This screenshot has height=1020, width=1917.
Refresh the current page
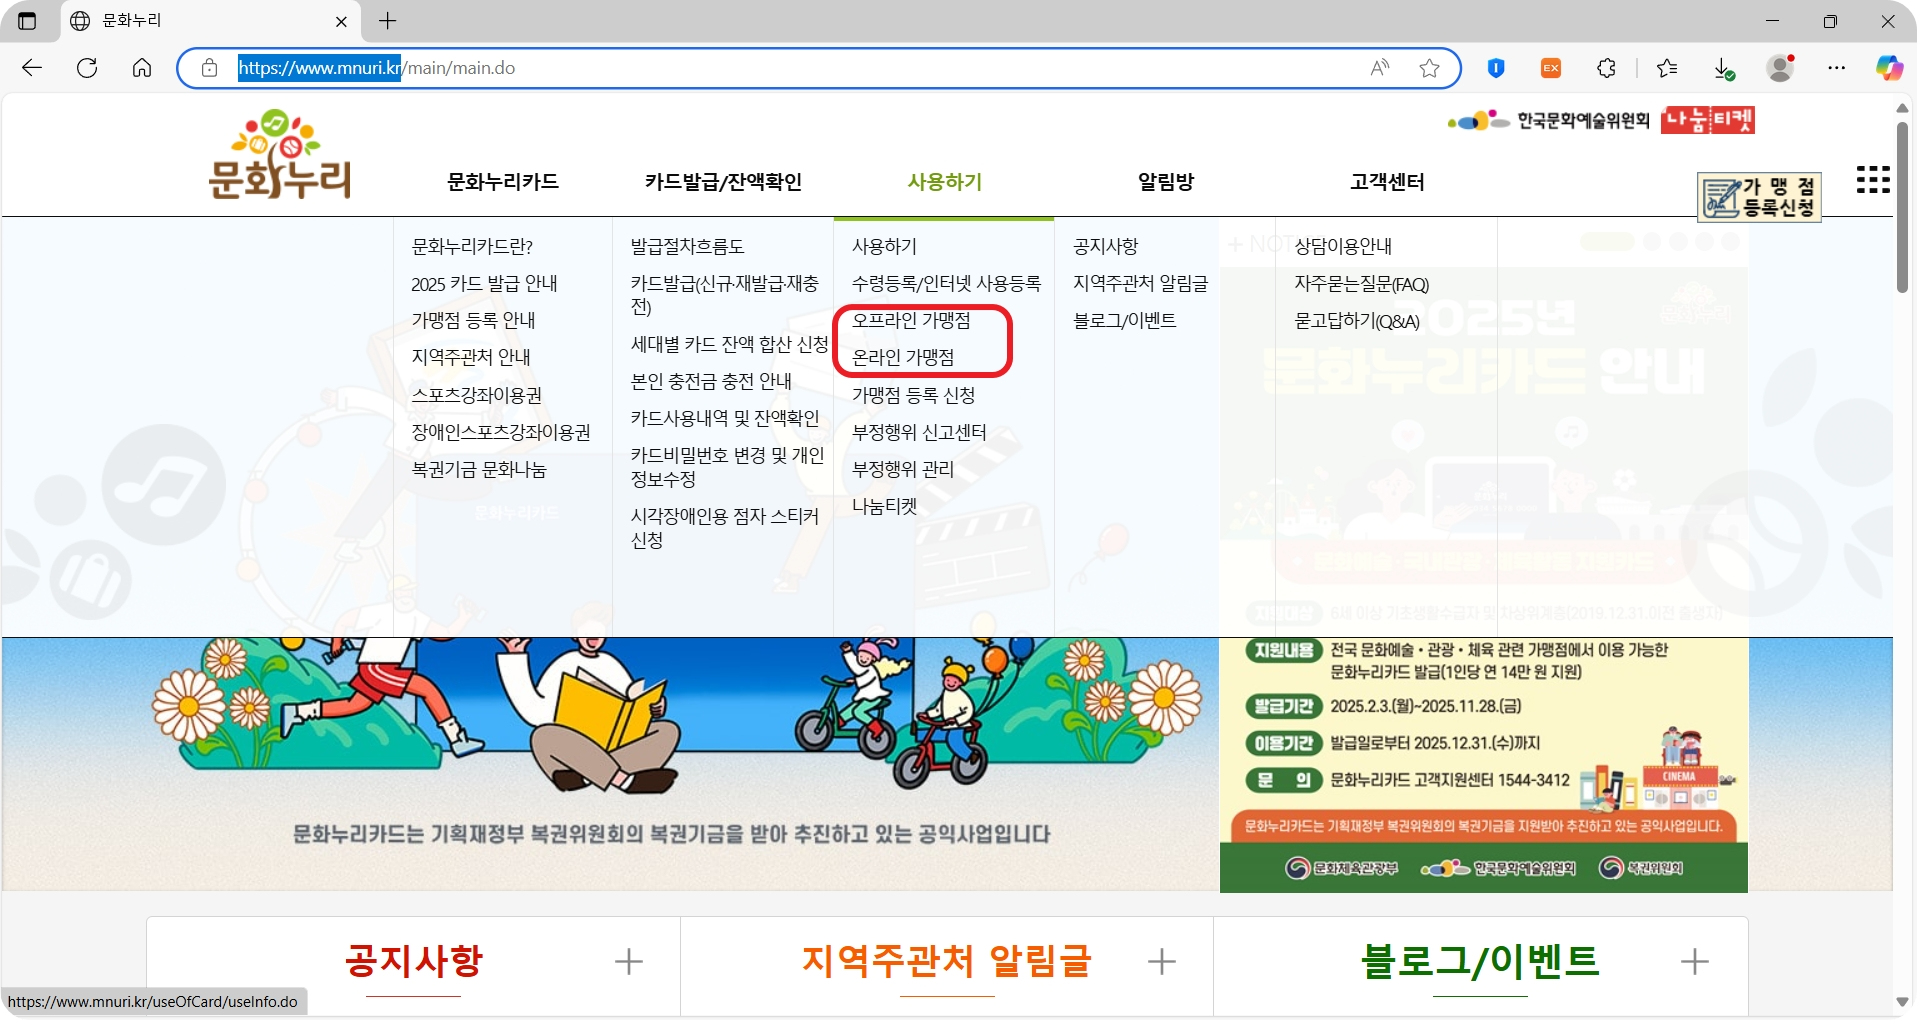(x=88, y=67)
